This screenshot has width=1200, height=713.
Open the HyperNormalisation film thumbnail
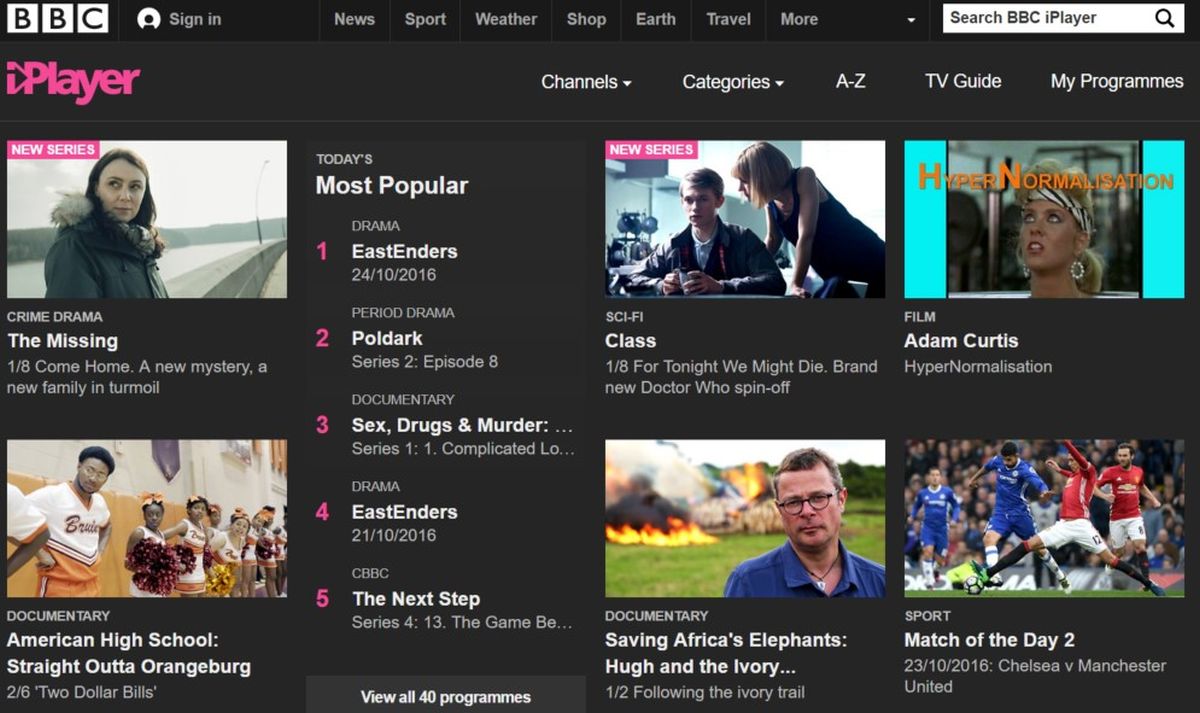click(1044, 219)
